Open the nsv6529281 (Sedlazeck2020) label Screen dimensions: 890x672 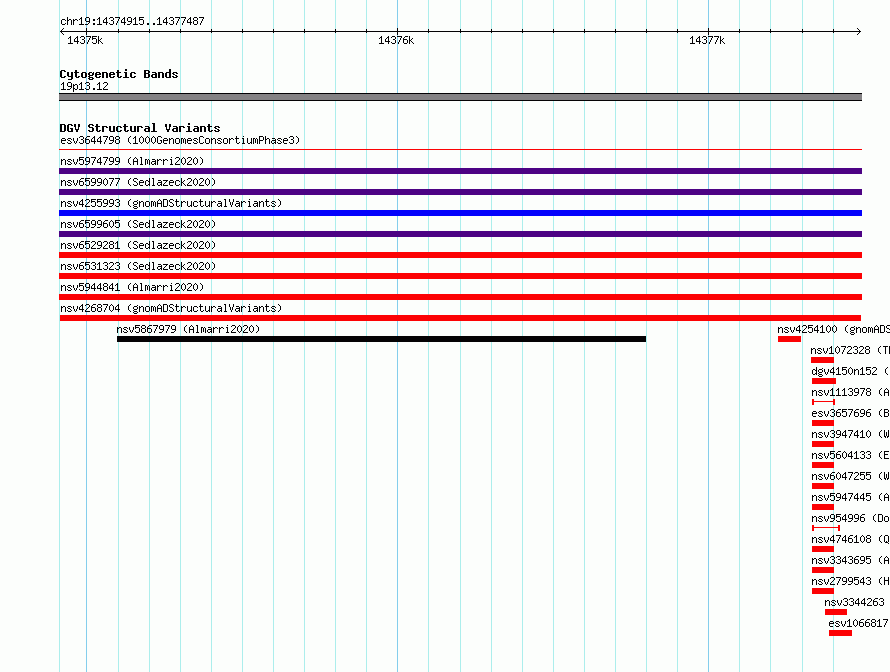pyautogui.click(x=138, y=245)
